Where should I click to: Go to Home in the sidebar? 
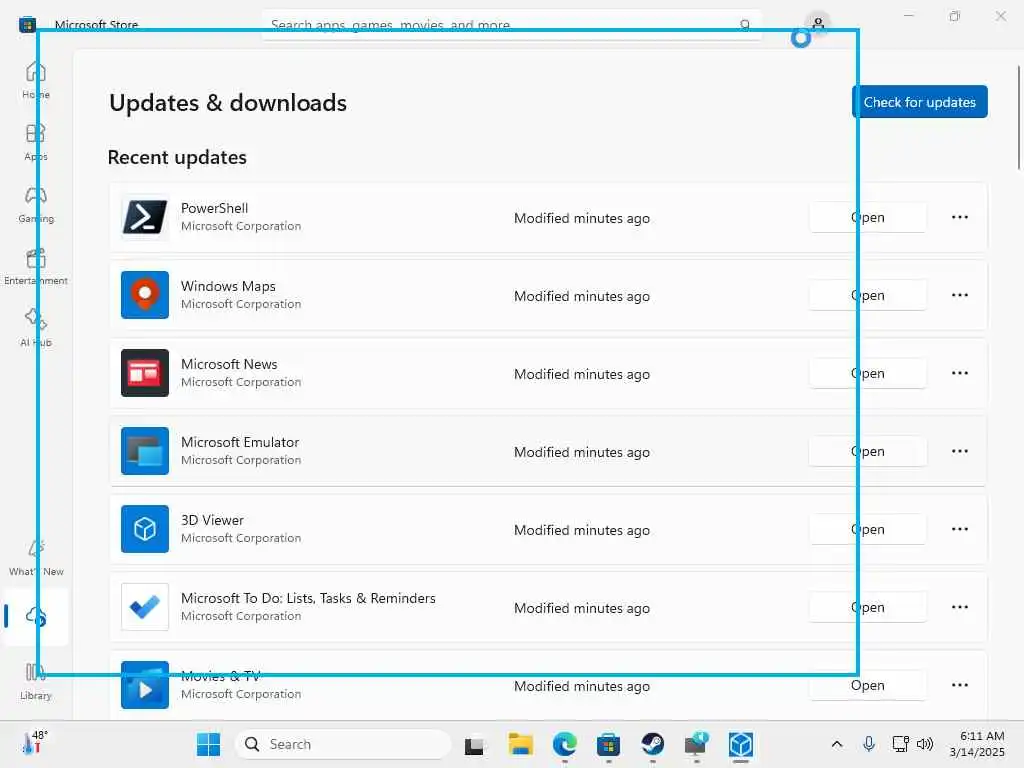(35, 80)
